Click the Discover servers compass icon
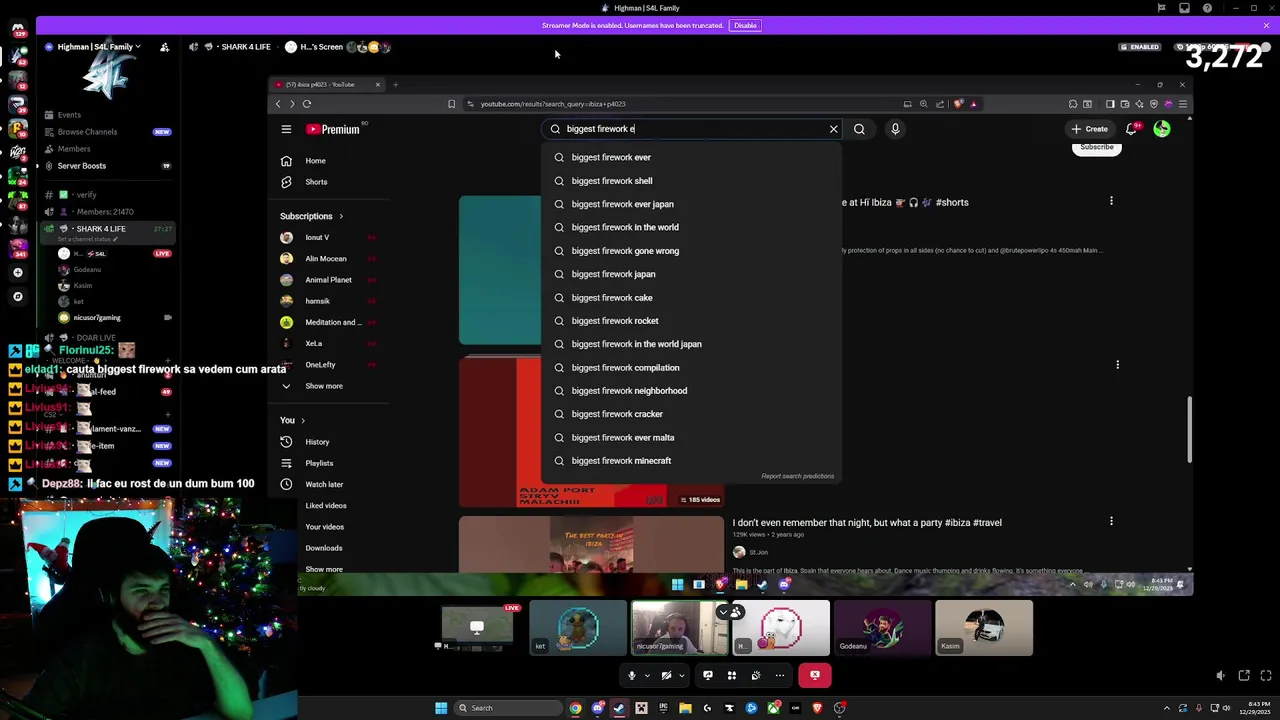The width and height of the screenshot is (1280, 720). 17,296
